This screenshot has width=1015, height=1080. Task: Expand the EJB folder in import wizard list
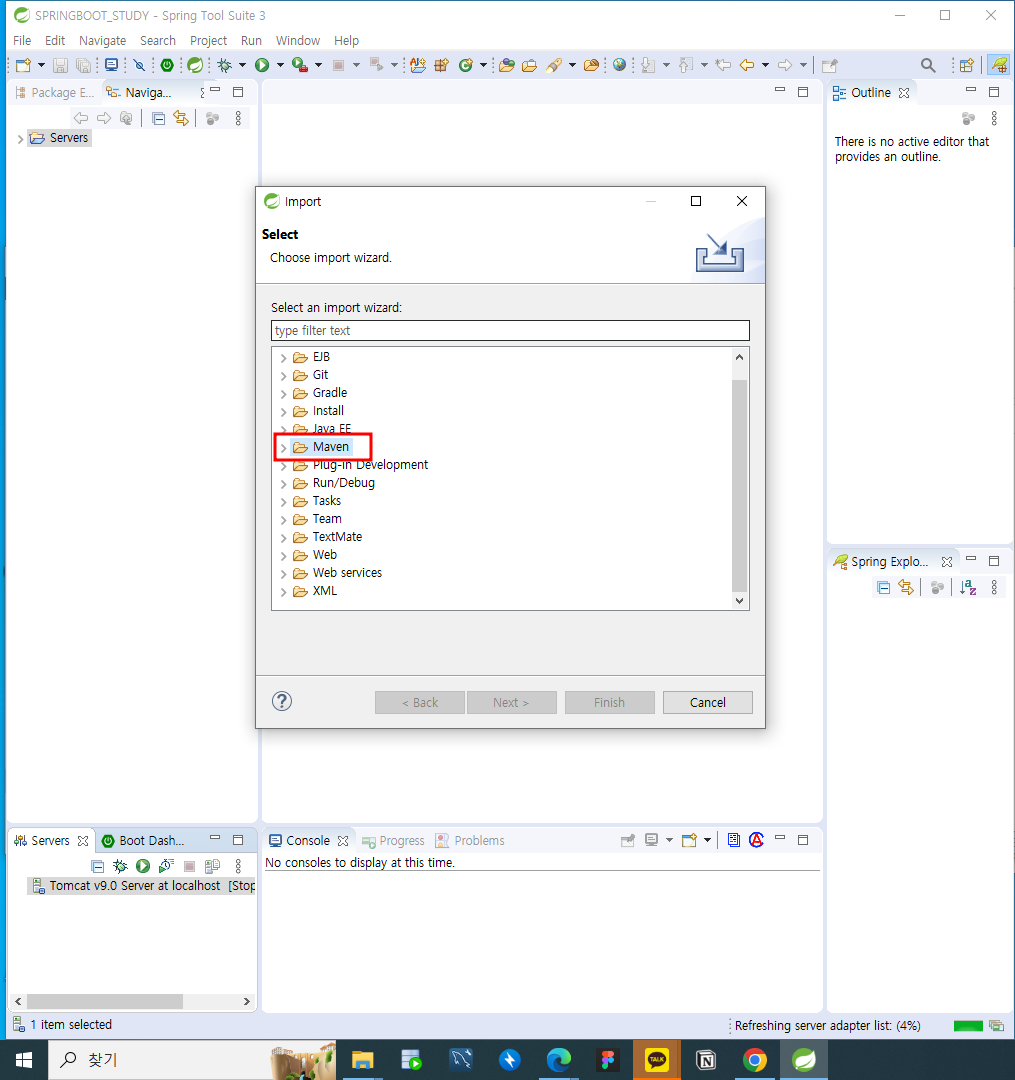tap(283, 357)
